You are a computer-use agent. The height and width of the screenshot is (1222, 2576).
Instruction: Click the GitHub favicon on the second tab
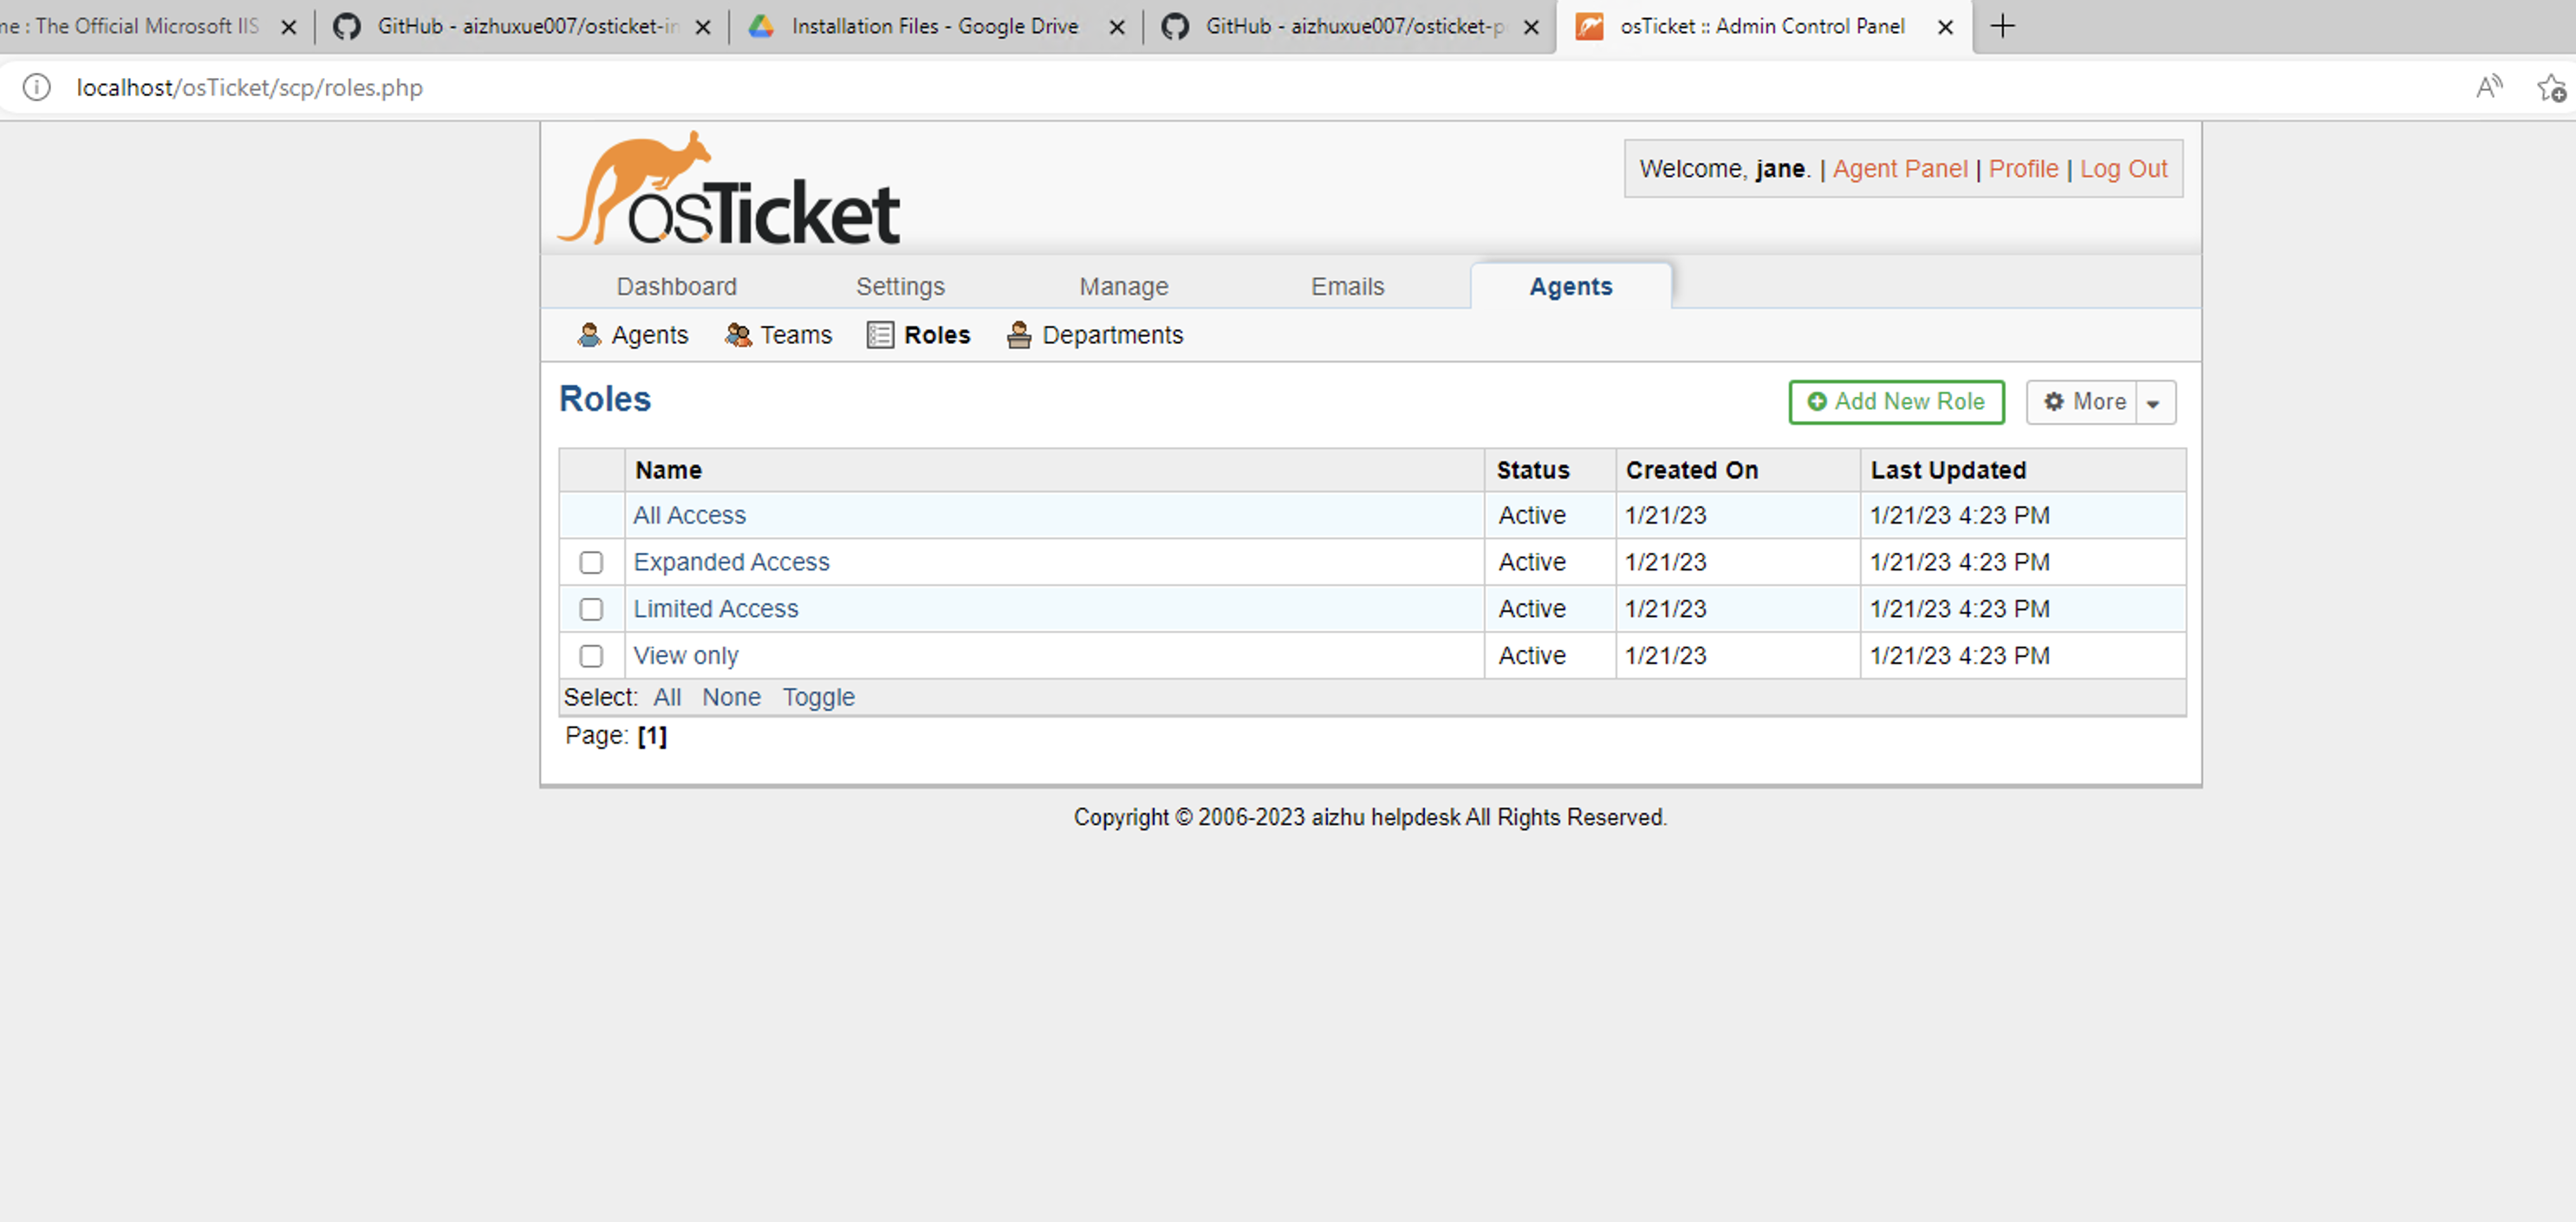(347, 26)
